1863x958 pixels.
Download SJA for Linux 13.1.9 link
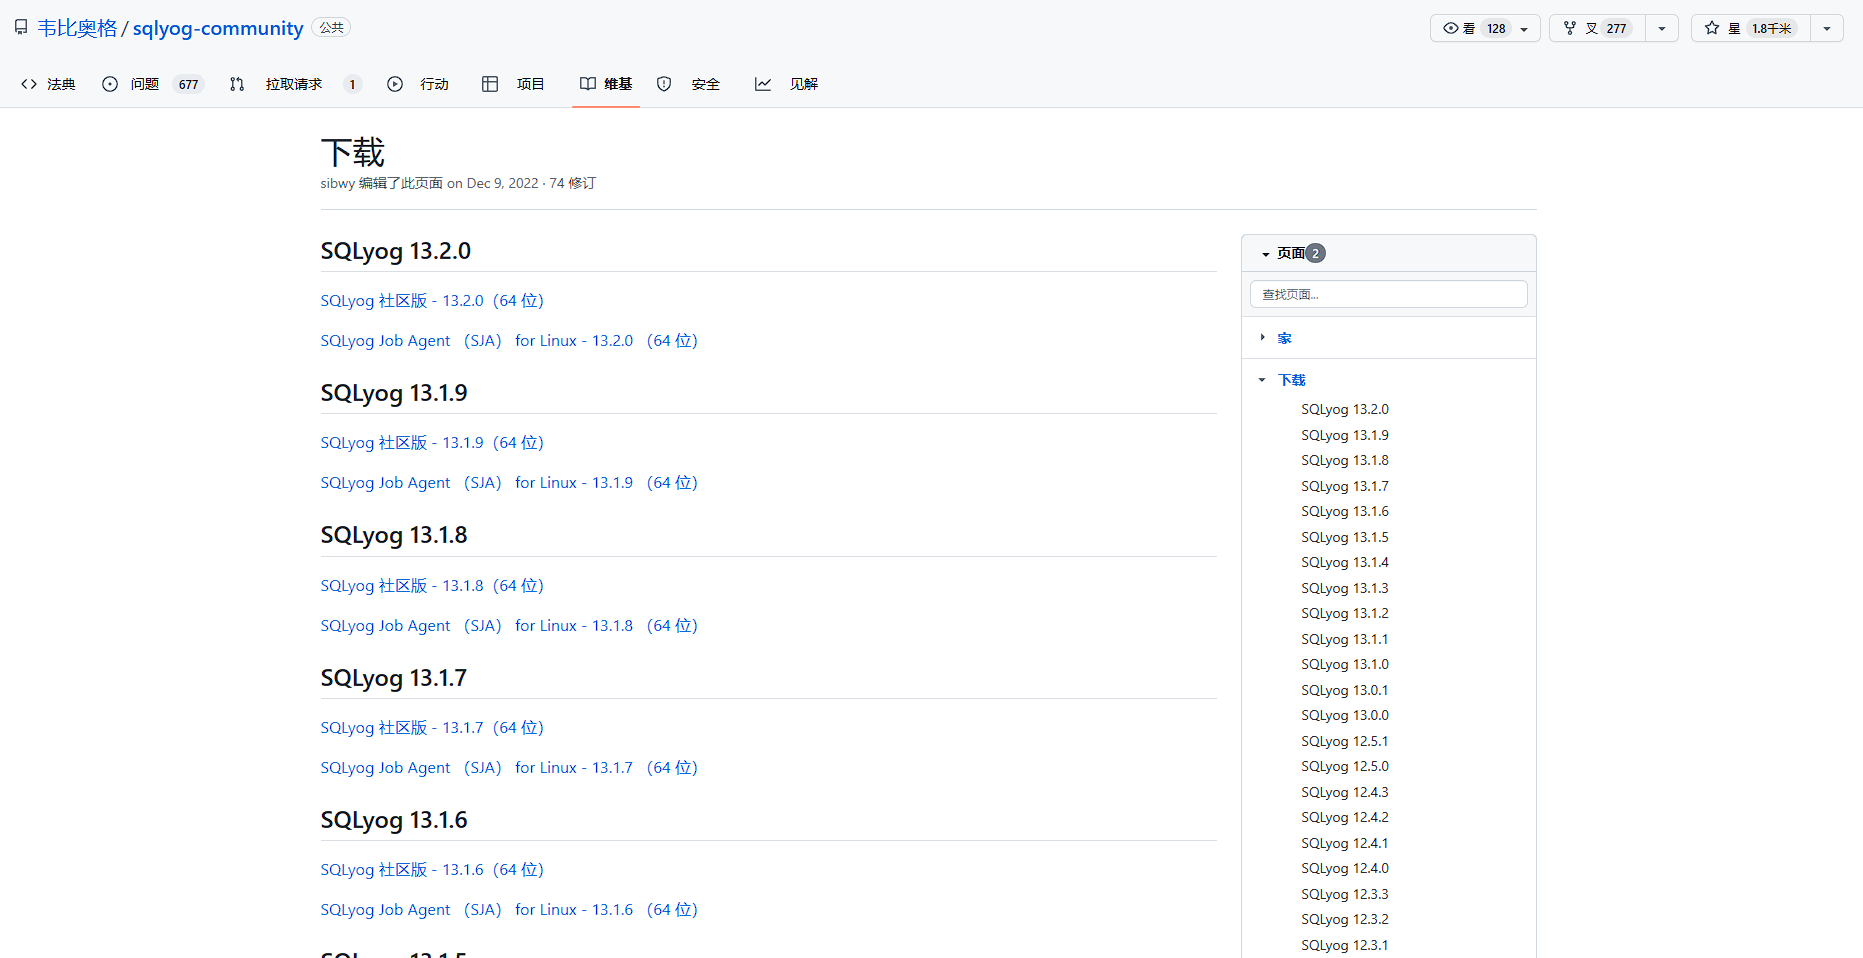click(509, 482)
